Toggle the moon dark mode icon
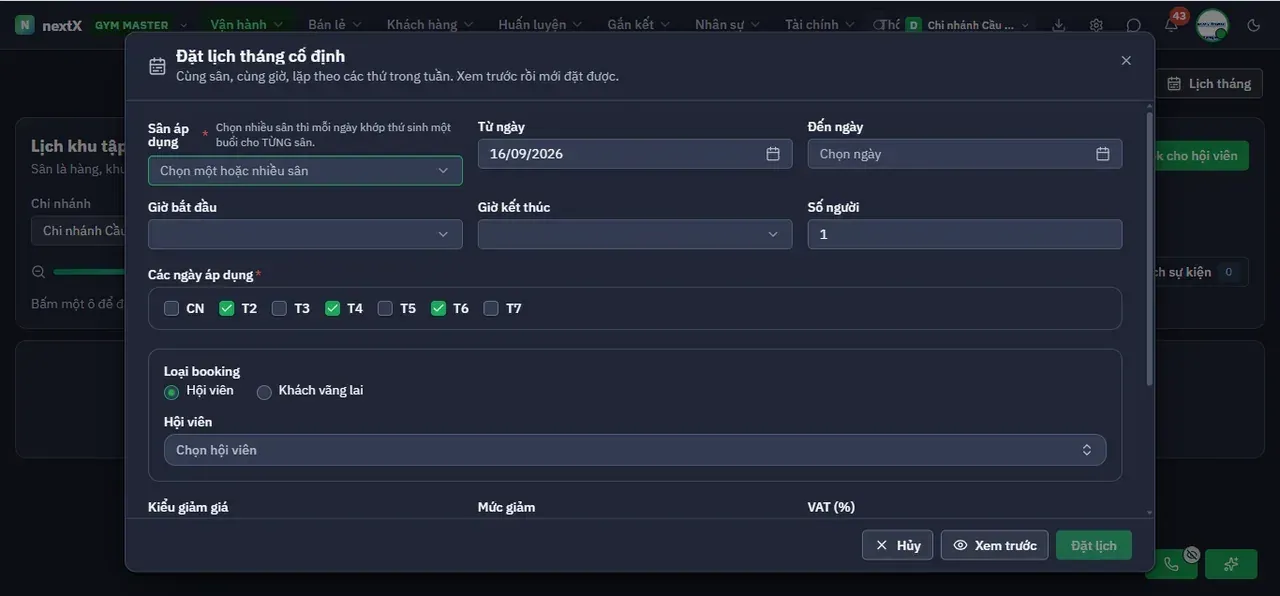The image size is (1280, 596). [x=1255, y=25]
